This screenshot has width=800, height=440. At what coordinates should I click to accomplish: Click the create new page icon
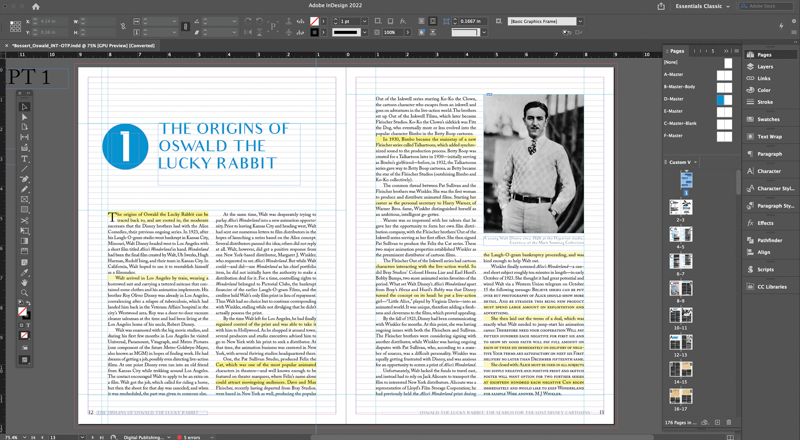(717, 423)
